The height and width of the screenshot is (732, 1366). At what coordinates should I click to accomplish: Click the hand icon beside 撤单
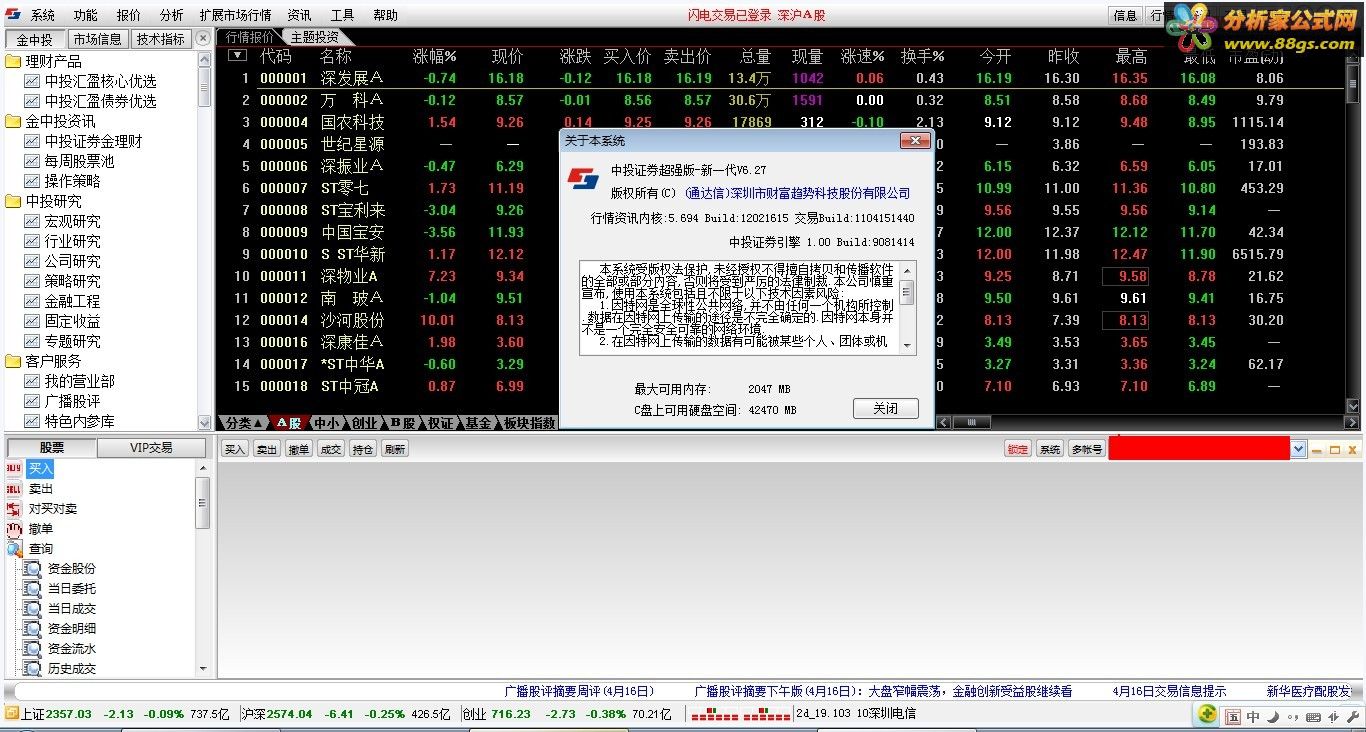pos(14,528)
